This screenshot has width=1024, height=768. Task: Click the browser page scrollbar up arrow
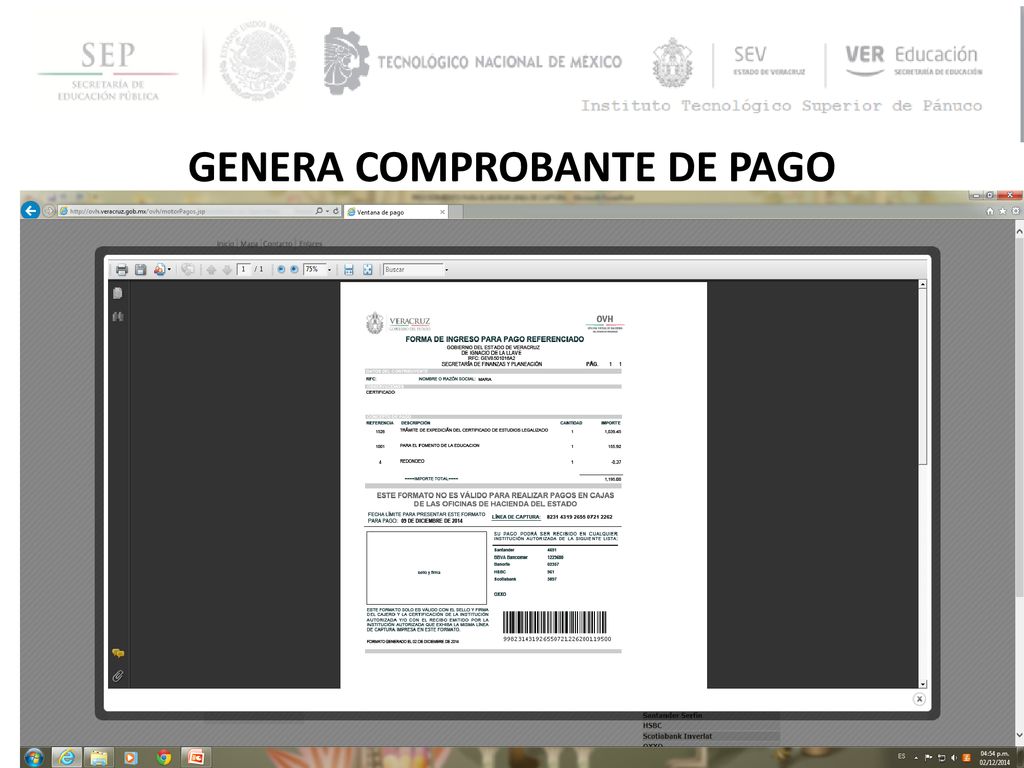pyautogui.click(x=1019, y=231)
